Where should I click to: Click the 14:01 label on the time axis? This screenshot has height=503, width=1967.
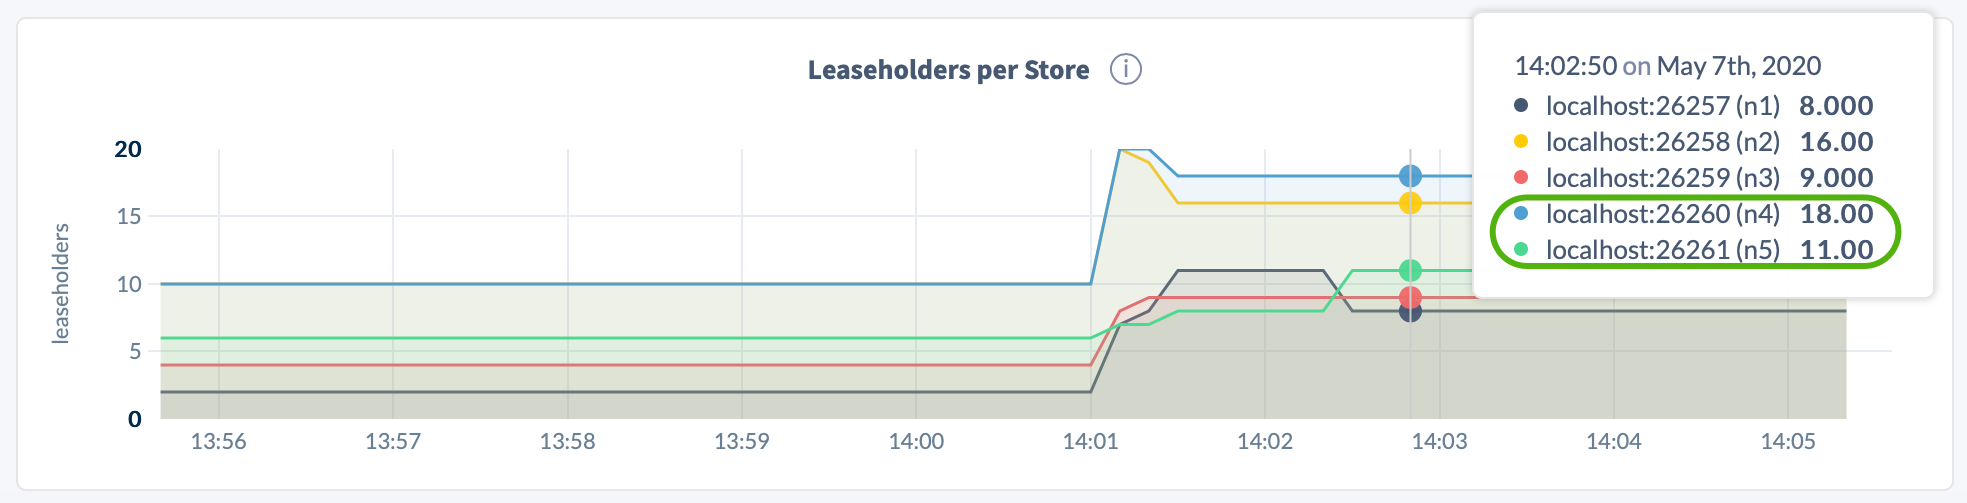[1090, 441]
